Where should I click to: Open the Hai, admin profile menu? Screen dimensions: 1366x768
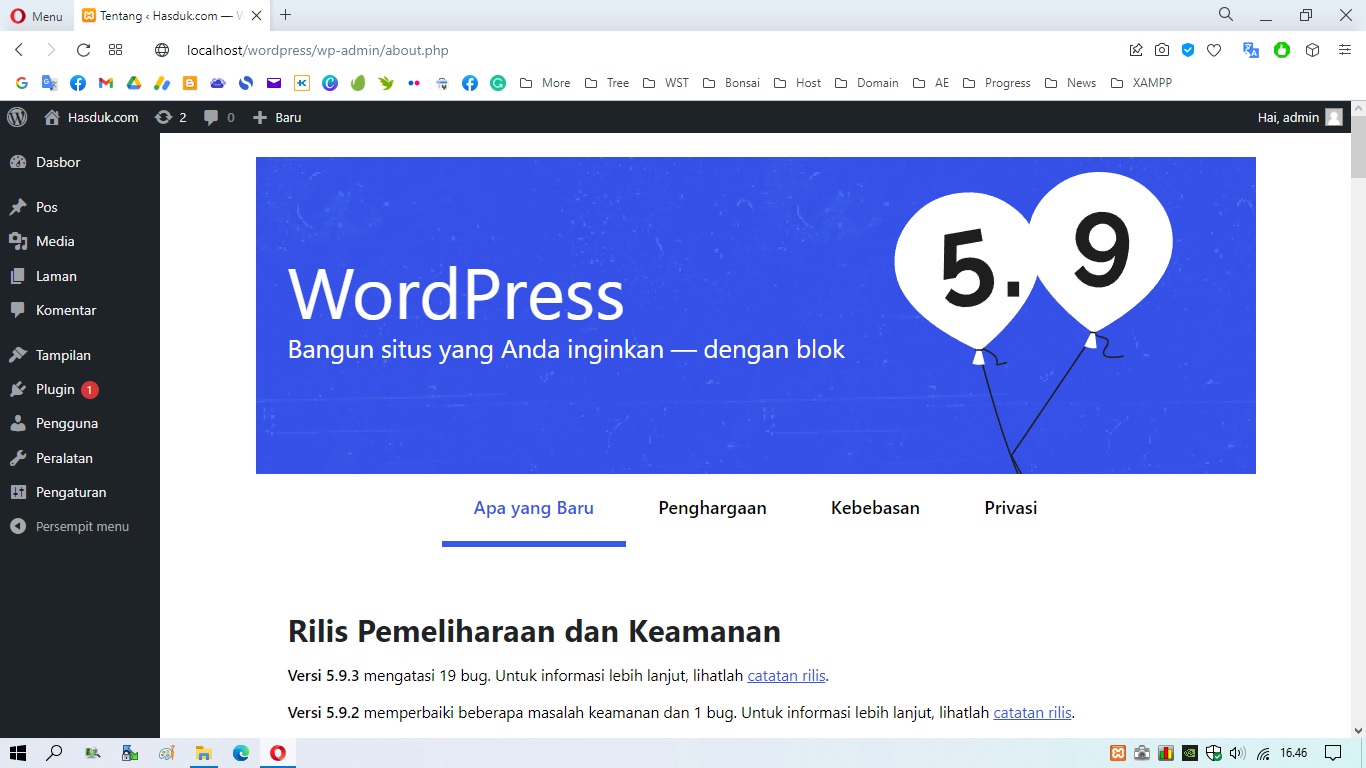click(x=1290, y=117)
